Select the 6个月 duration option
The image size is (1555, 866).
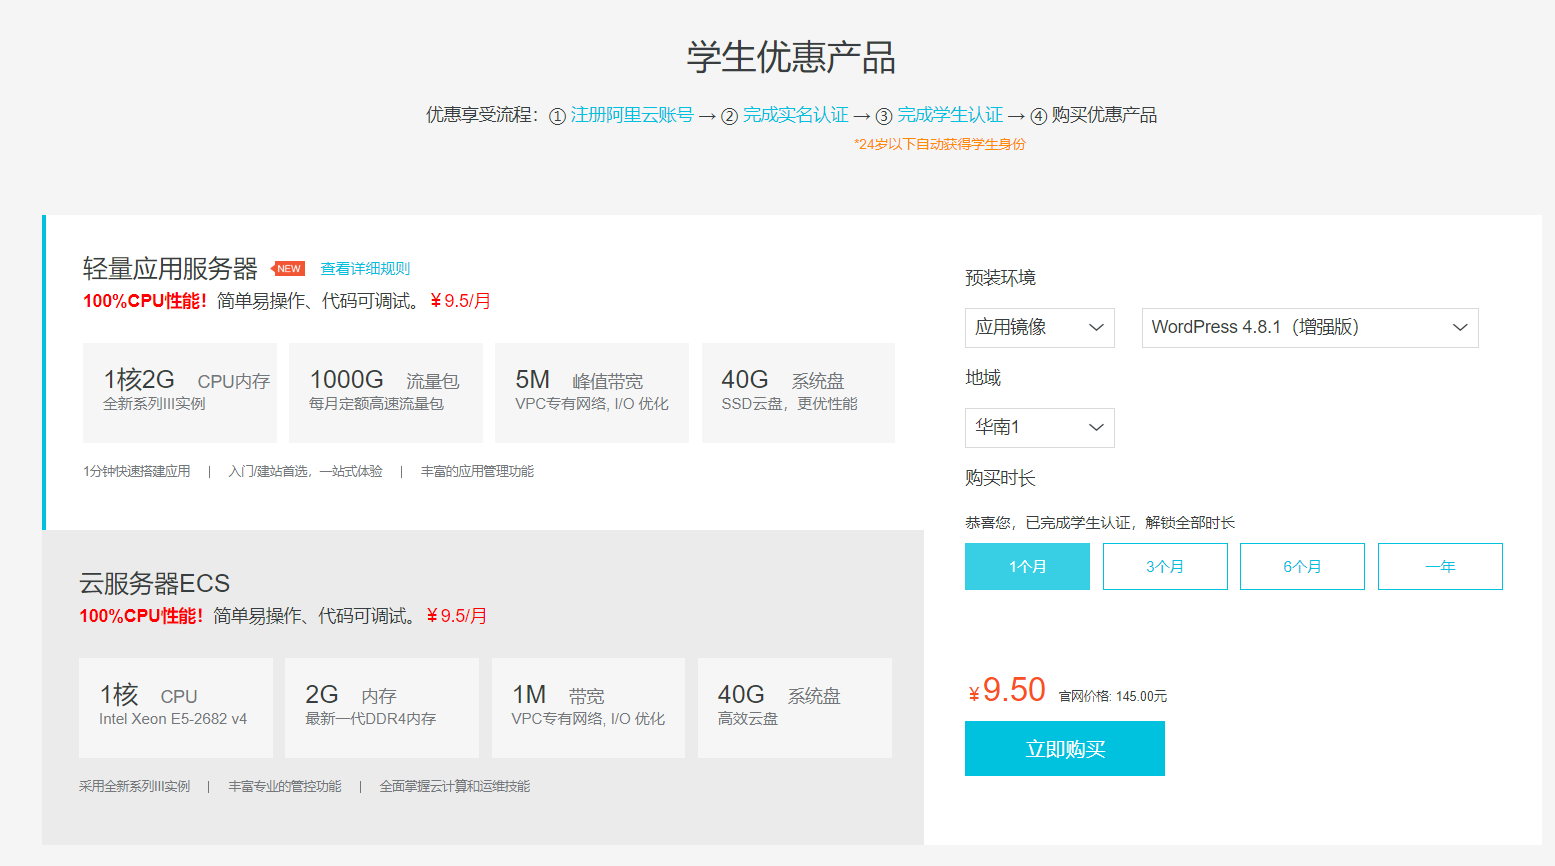(x=1302, y=567)
